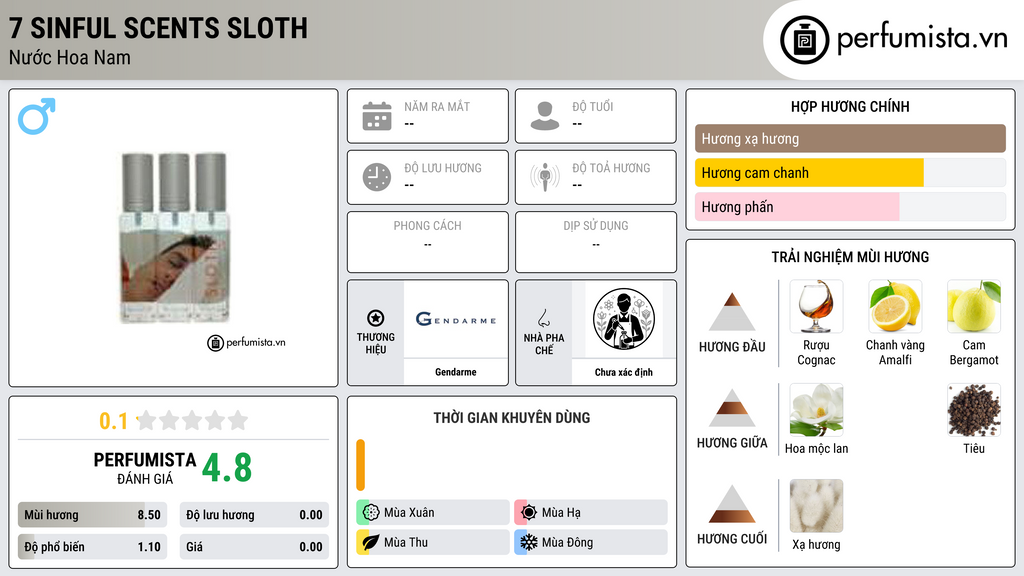Image resolution: width=1024 pixels, height=576 pixels.
Task: Click the Mùa Xuân flower icon
Action: (371, 513)
